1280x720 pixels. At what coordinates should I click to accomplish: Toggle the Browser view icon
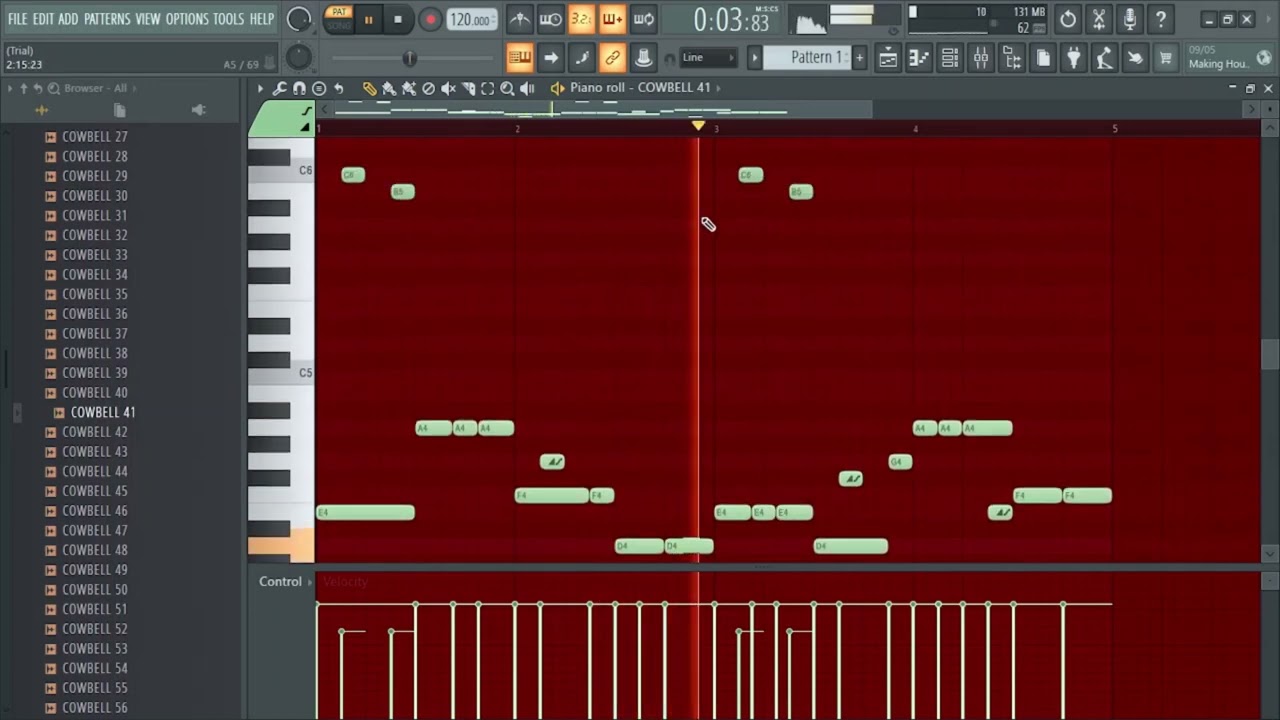pos(1012,58)
